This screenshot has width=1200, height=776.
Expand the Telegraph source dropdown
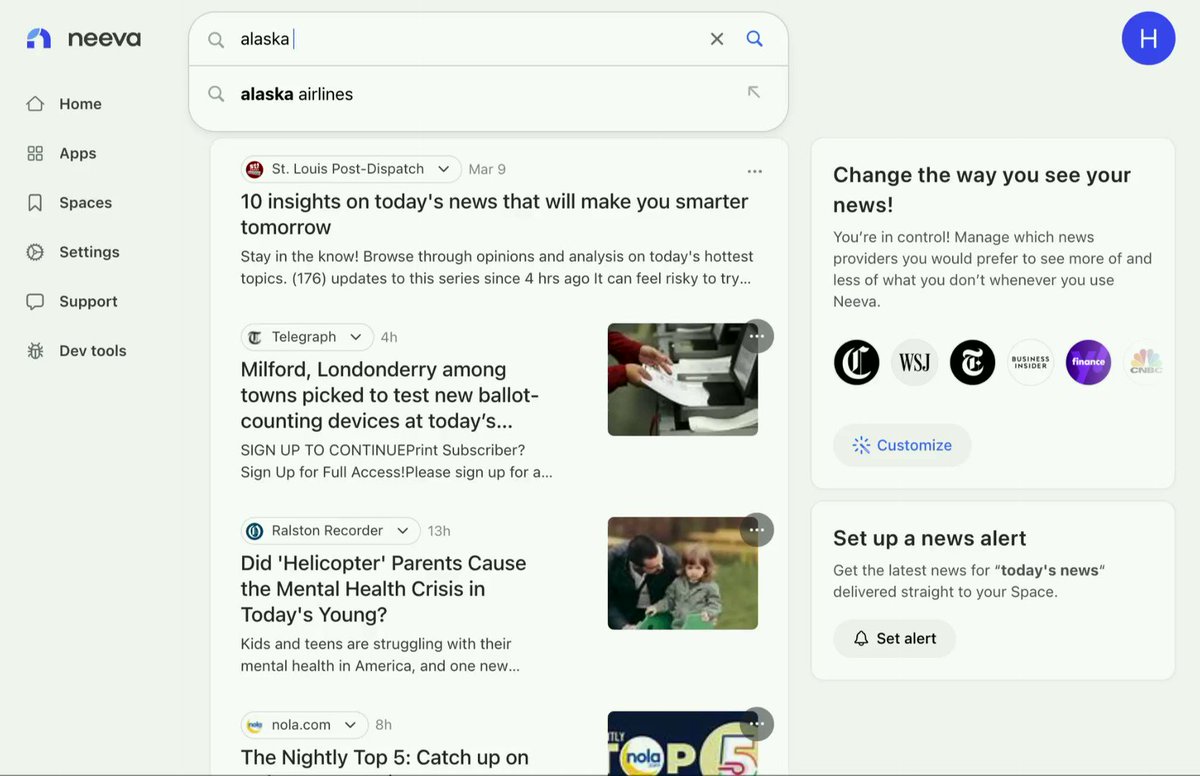(x=355, y=337)
